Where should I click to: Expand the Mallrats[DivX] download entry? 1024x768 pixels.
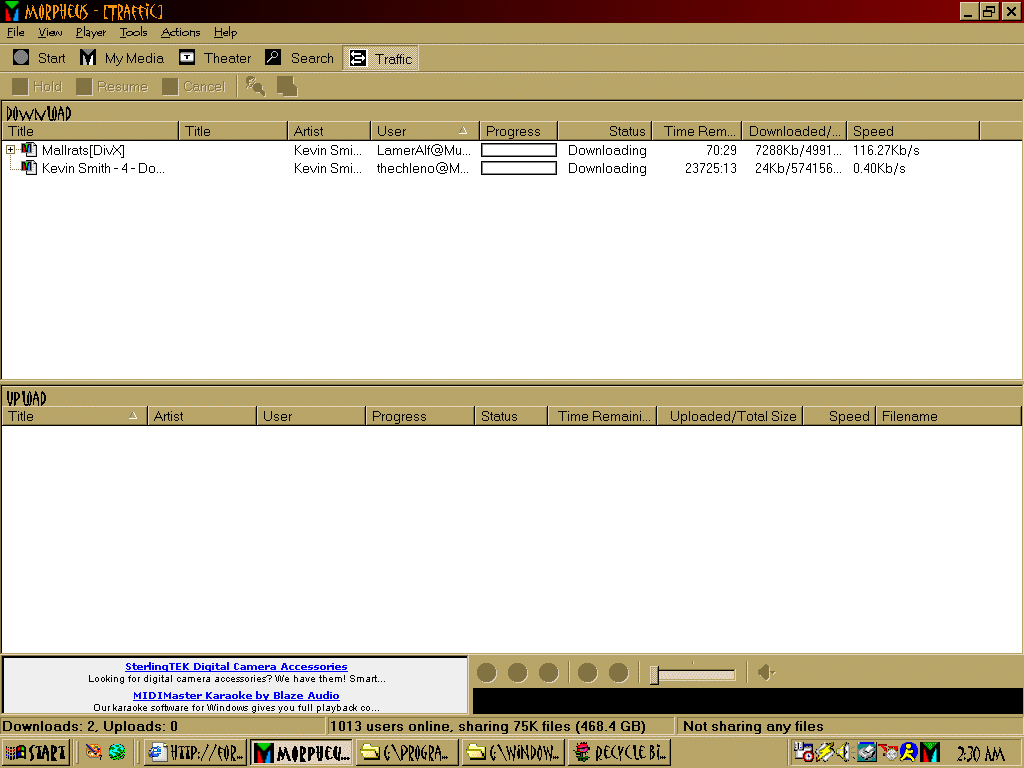coord(10,150)
